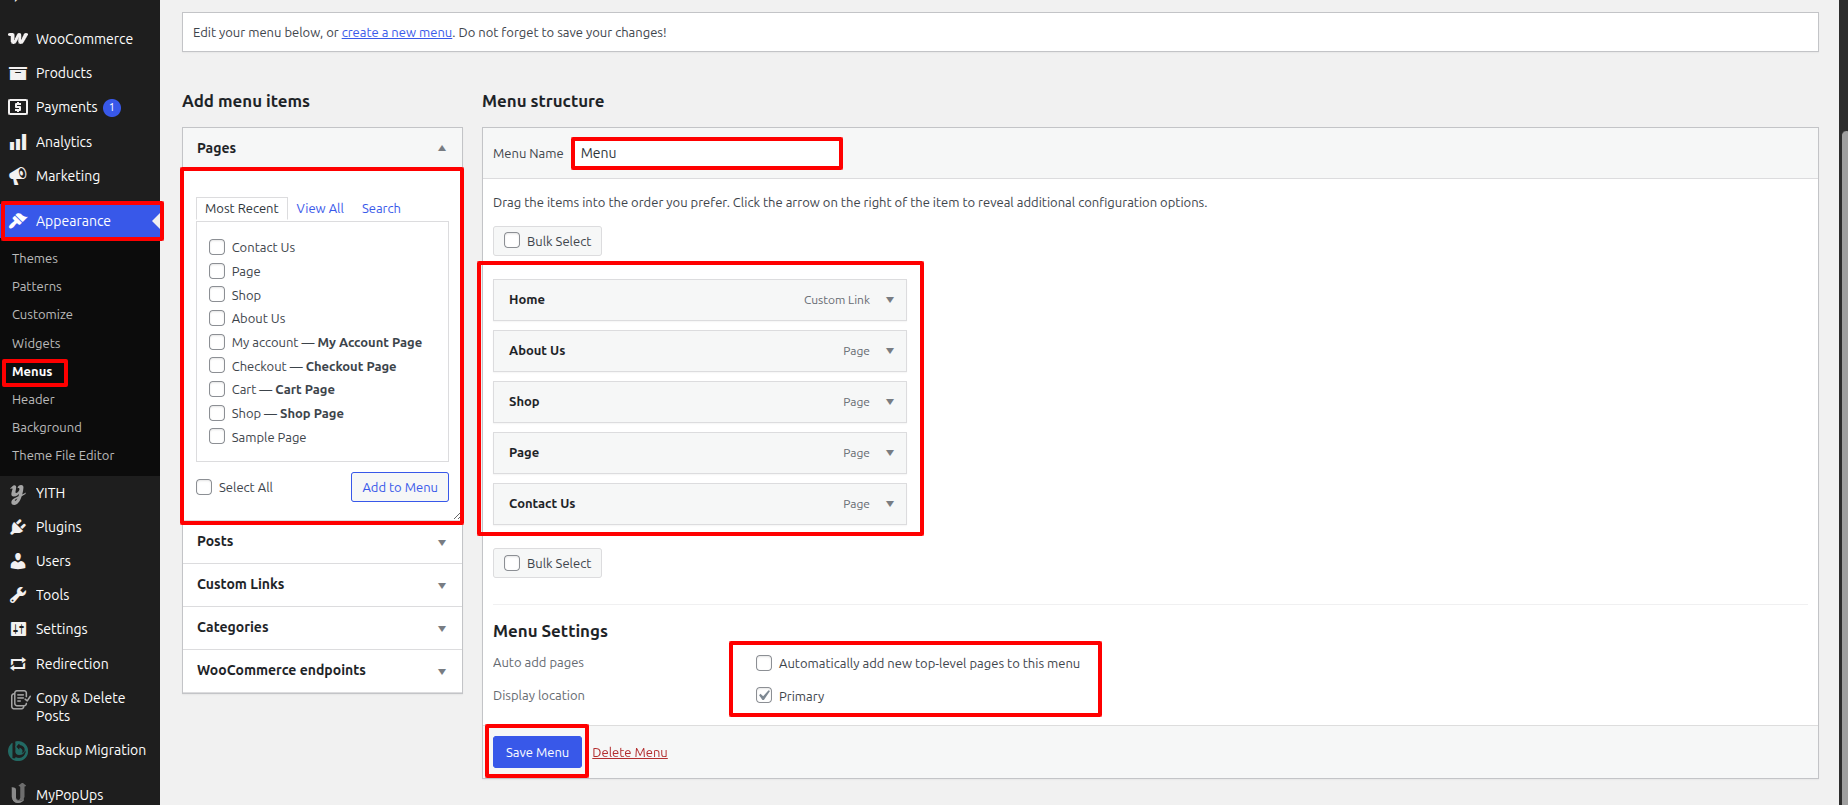
Task: Enable automatically add new top-level pages
Action: (x=764, y=663)
